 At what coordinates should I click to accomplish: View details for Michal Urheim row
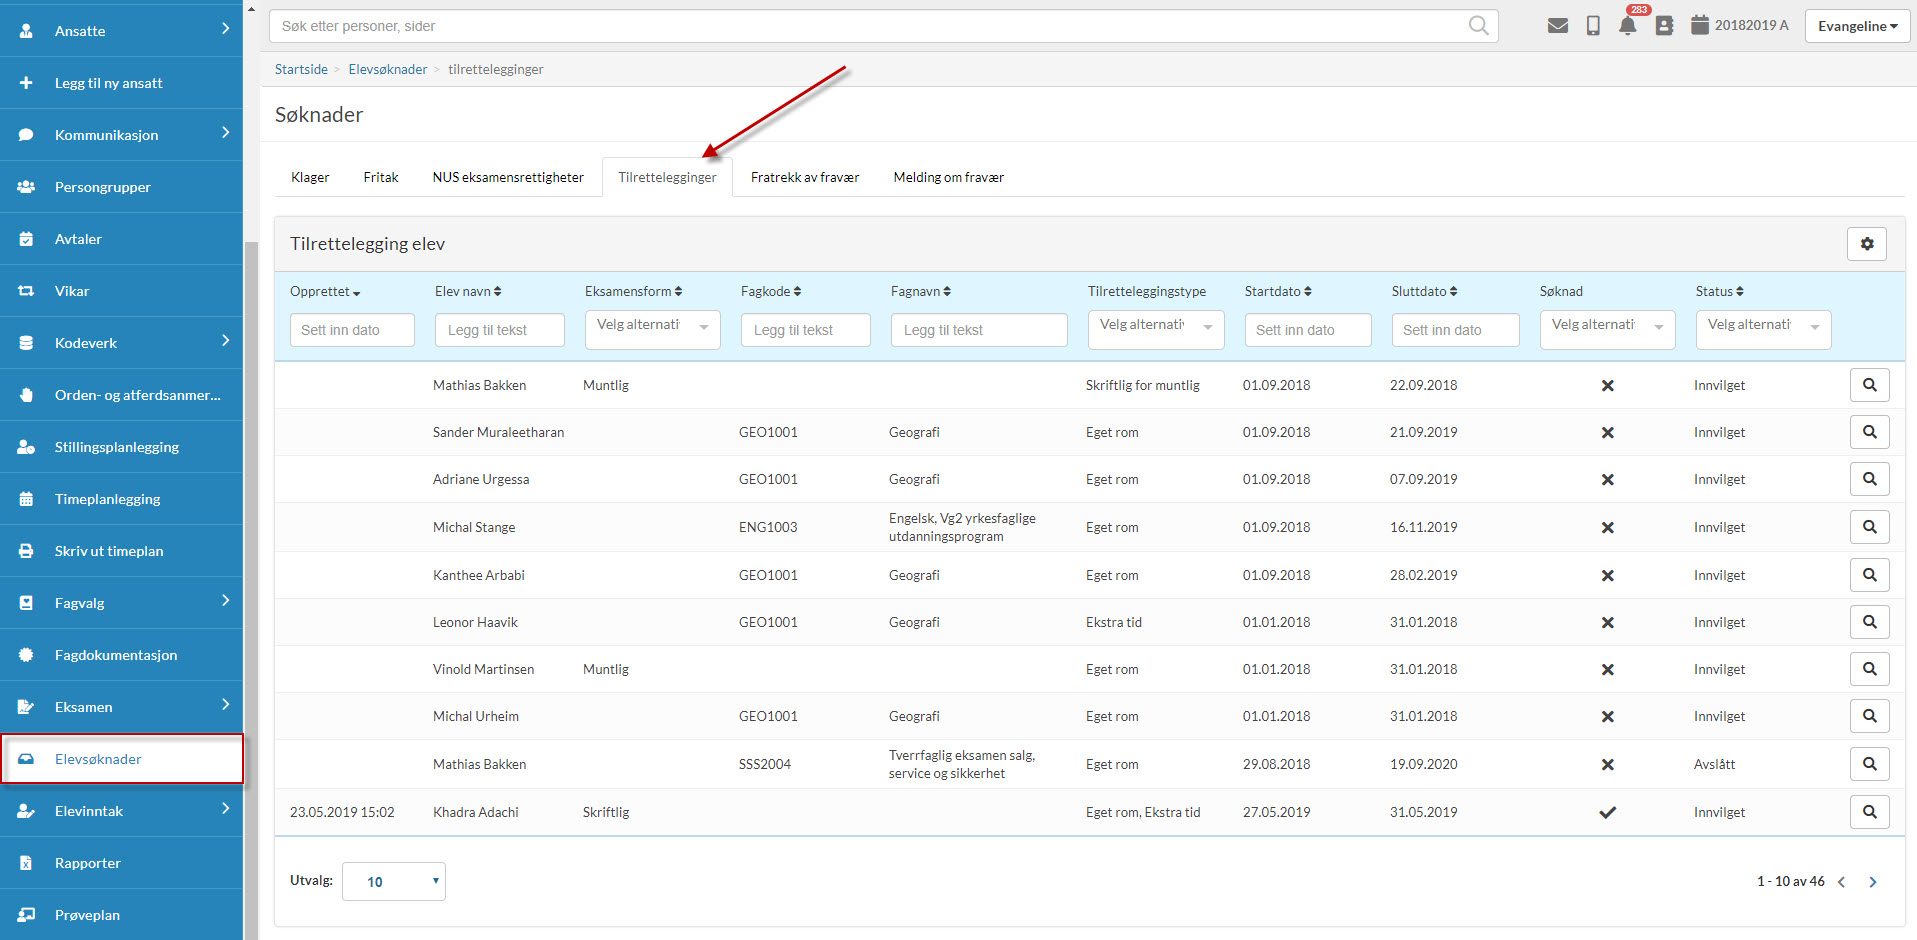[1869, 716]
